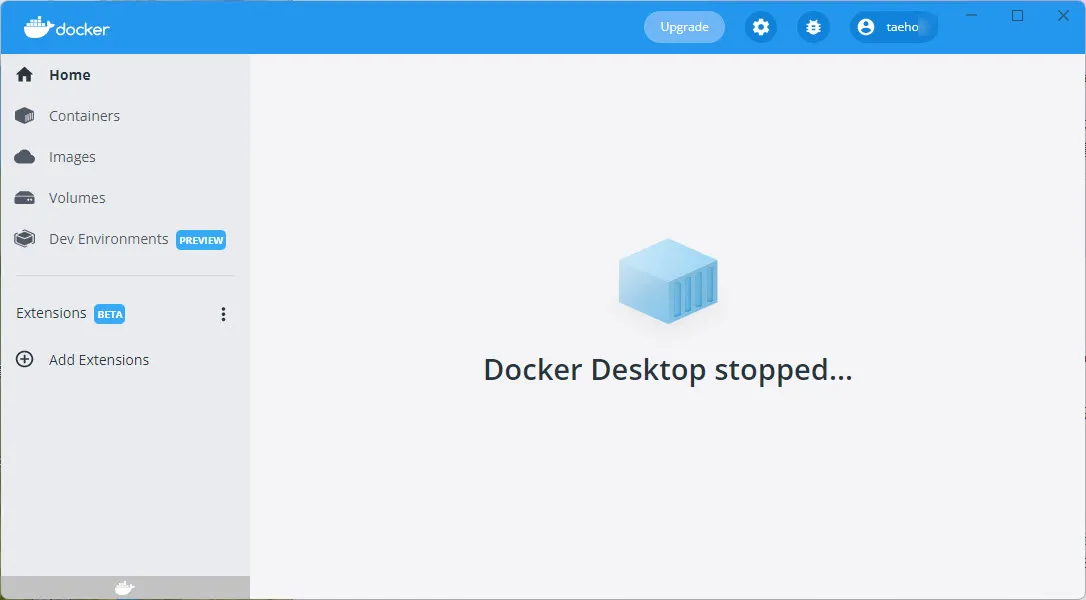
Task: Click the blue container illustration
Action: click(x=667, y=280)
